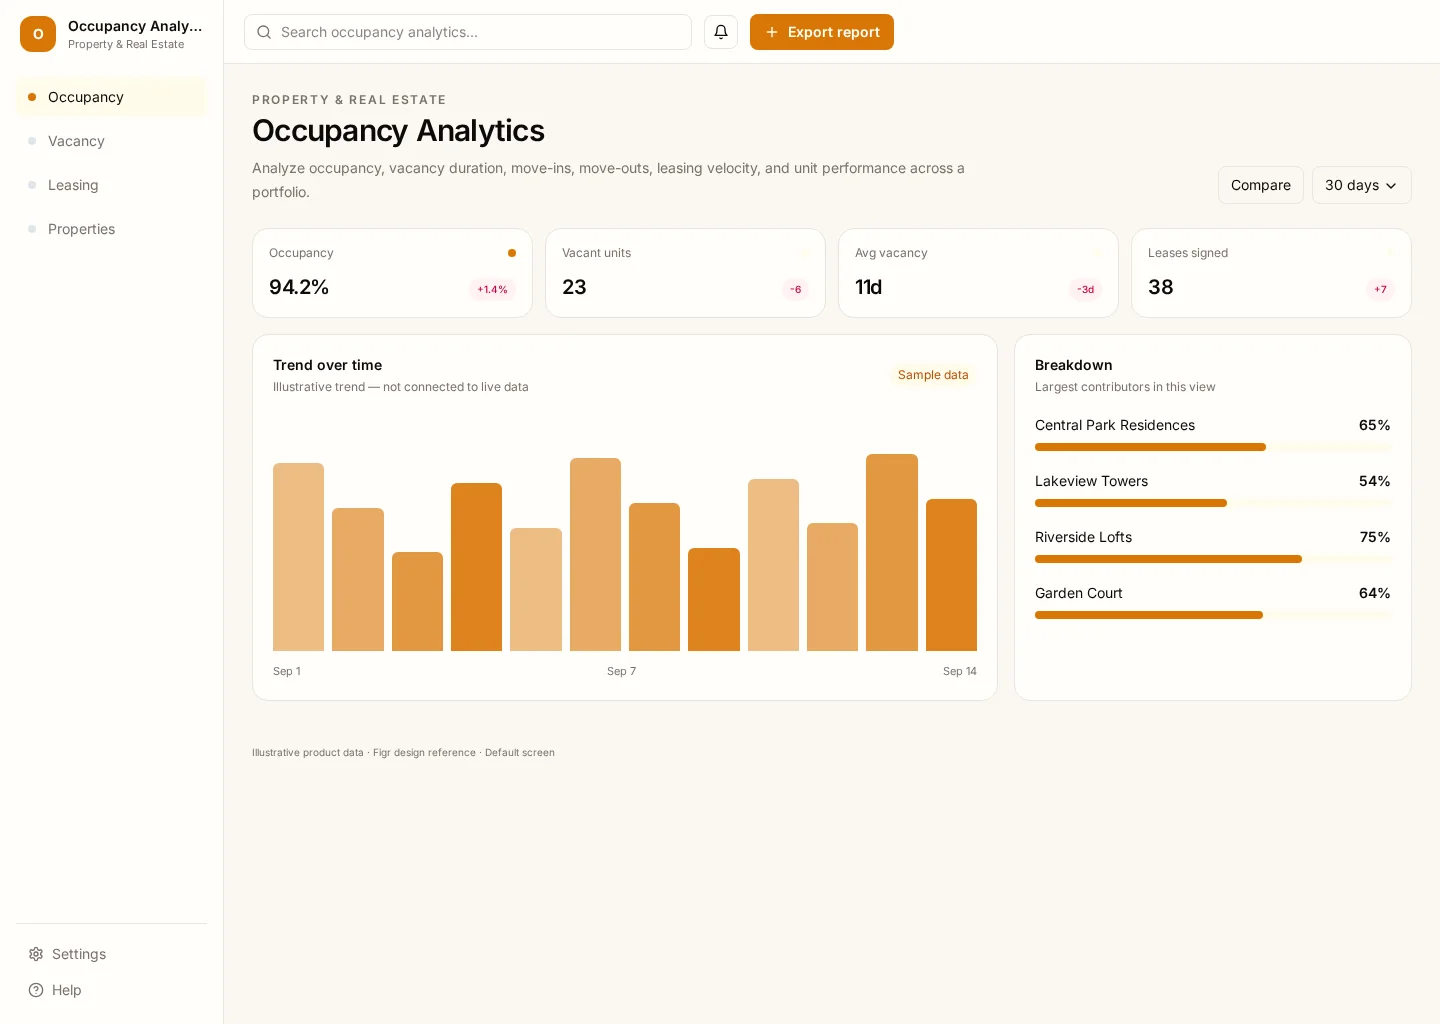Click the last bar above Sep 14

951,575
